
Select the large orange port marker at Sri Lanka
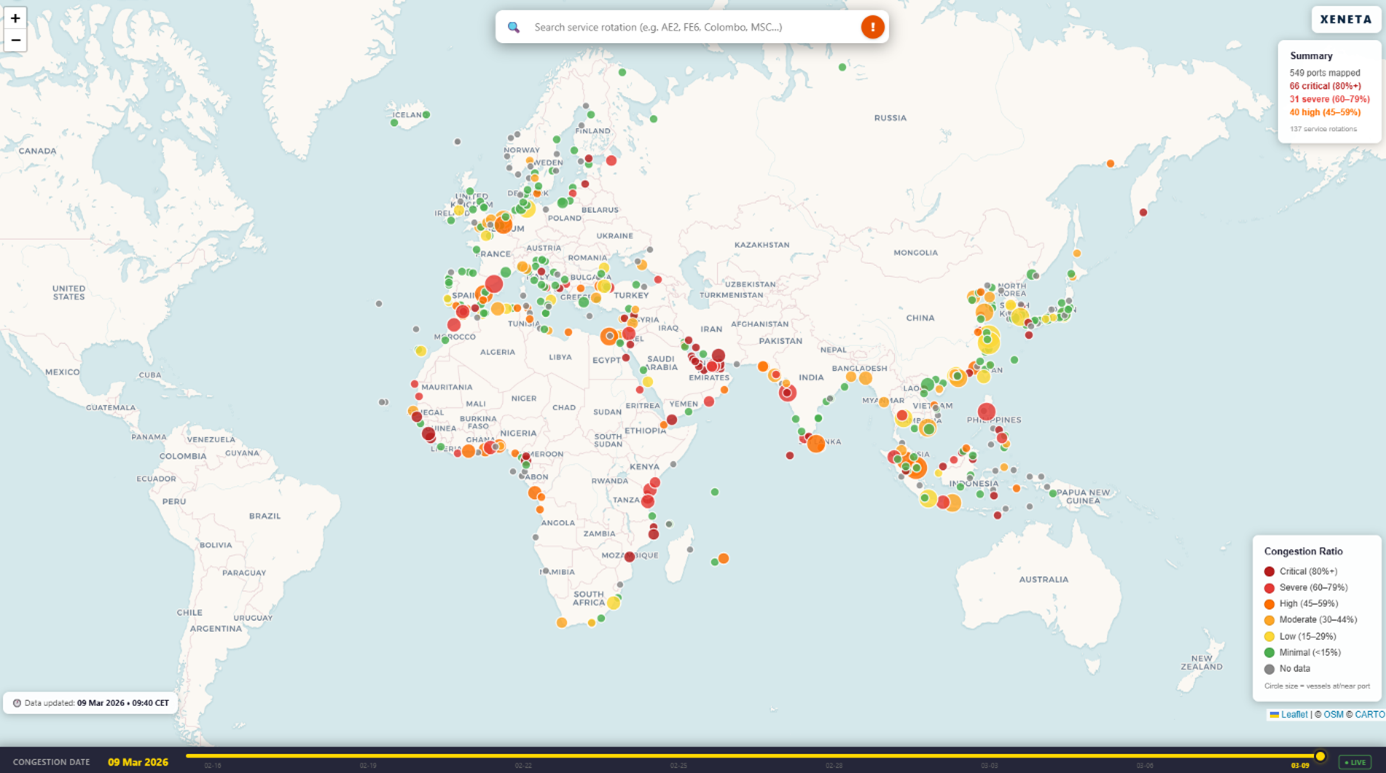816,443
